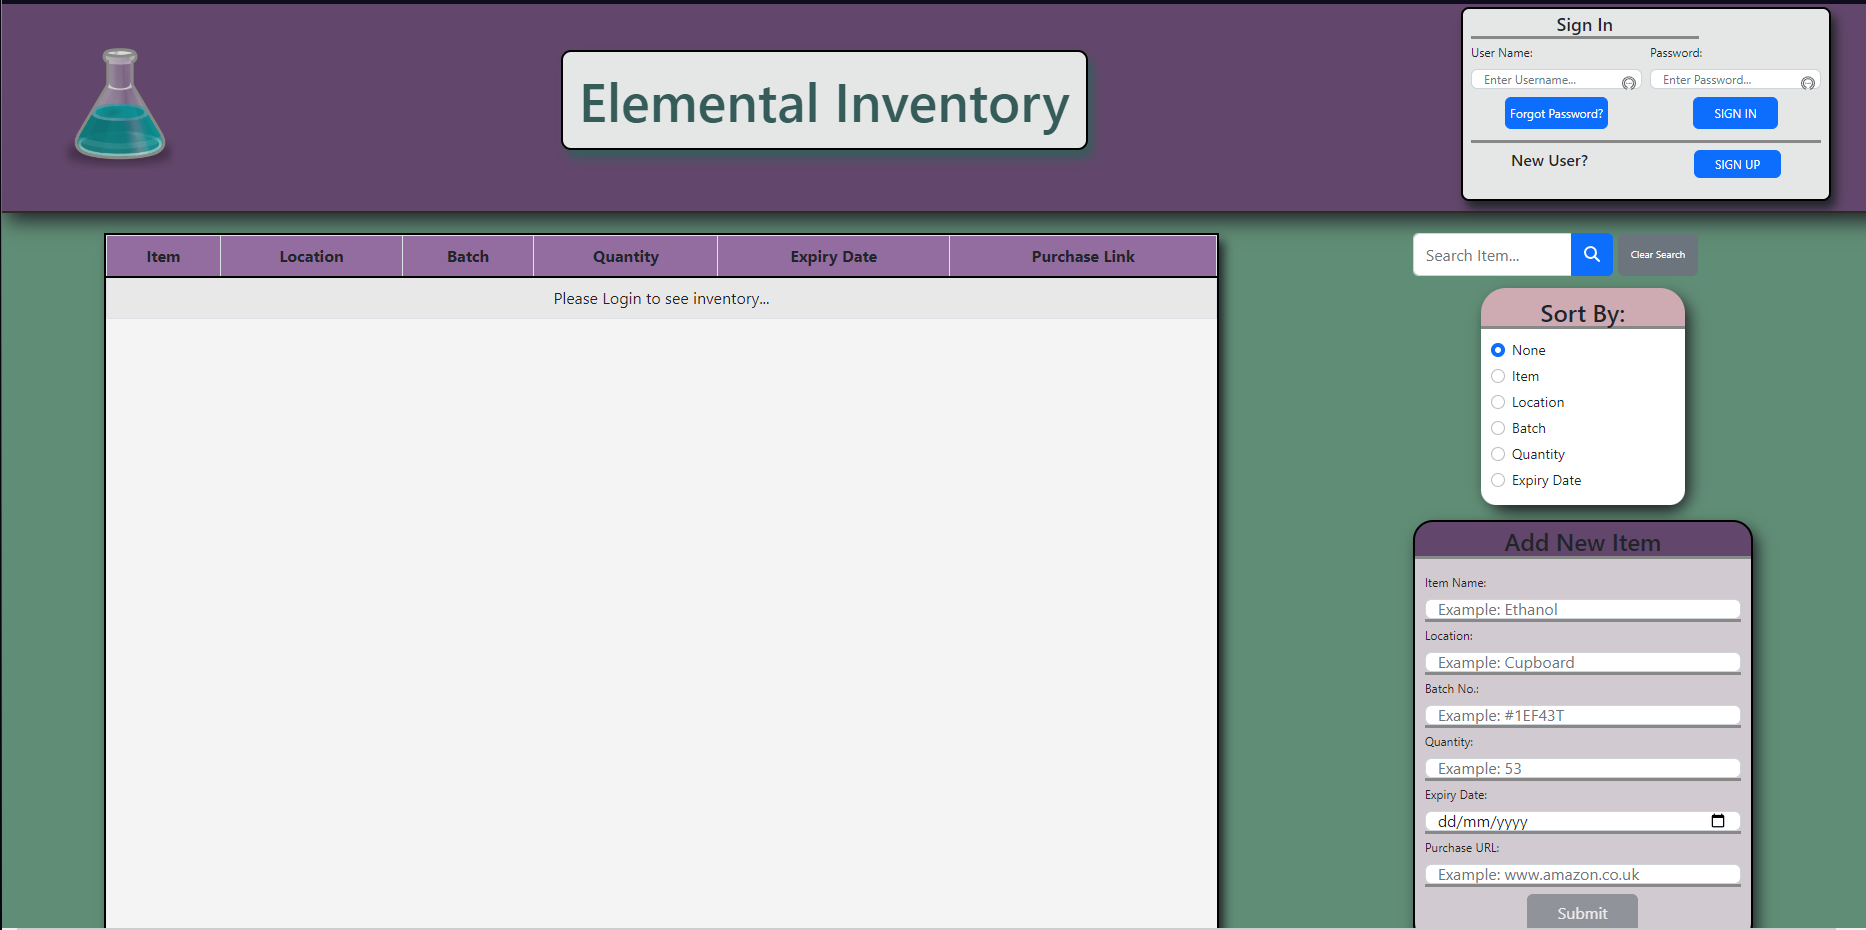The image size is (1866, 930).
Task: Select the None sort option
Action: 1497,350
